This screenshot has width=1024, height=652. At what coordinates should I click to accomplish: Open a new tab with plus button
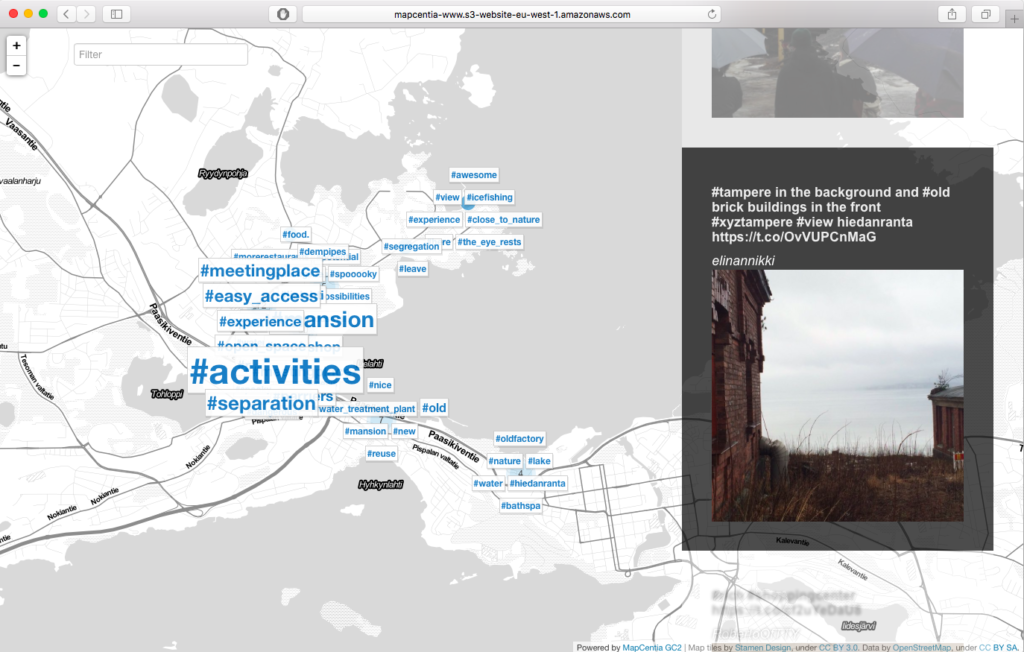coord(1014,19)
